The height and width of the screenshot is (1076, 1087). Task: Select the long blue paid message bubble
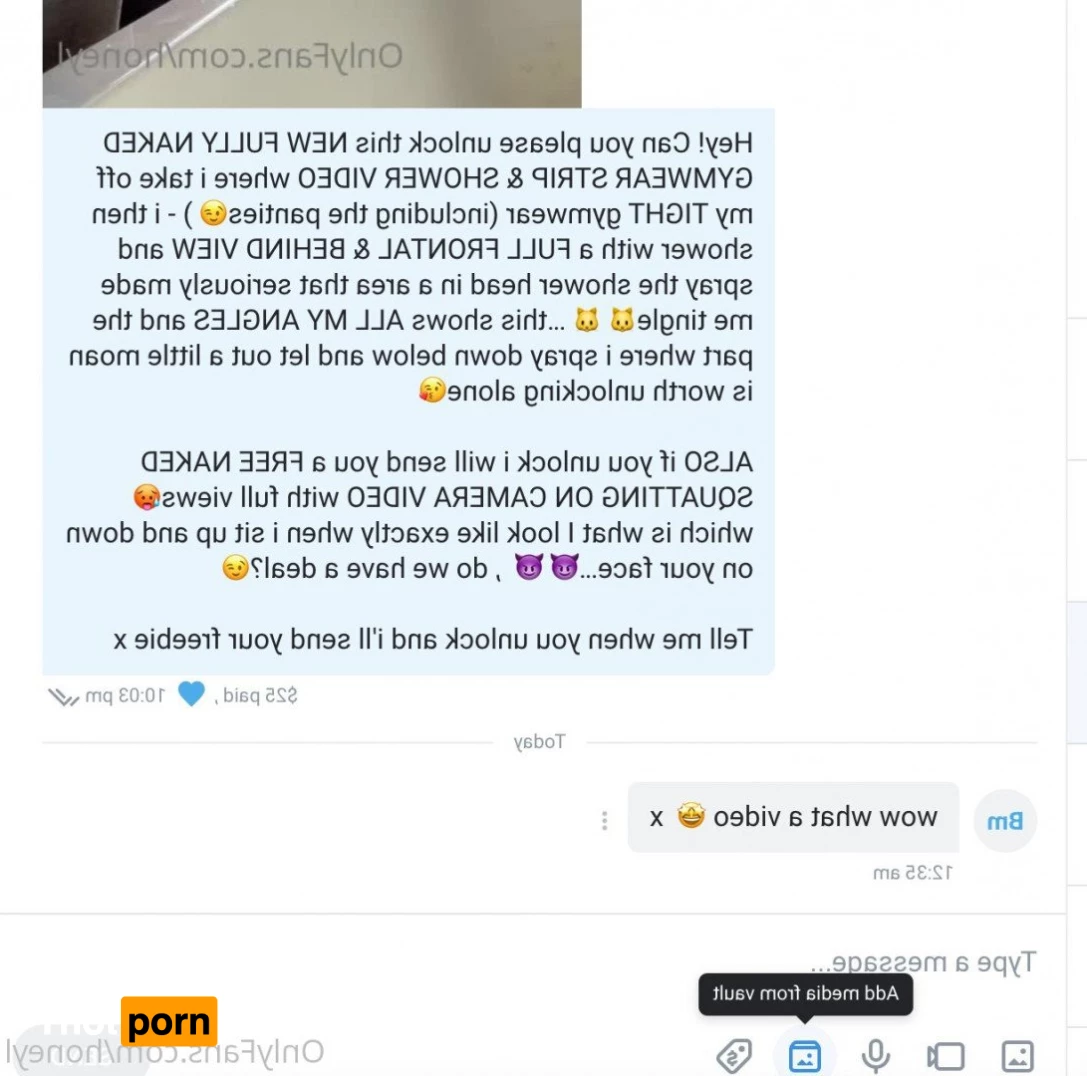[408, 391]
